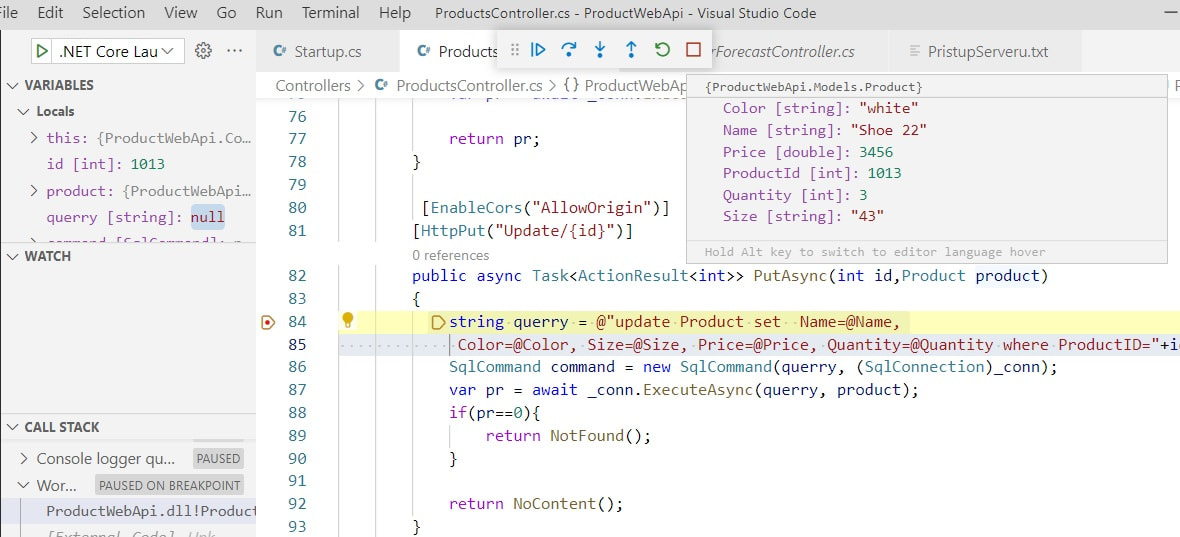Screen dimensions: 1180x537
Task: Click the Controllers breadcrumb
Action: [x=313, y=85]
